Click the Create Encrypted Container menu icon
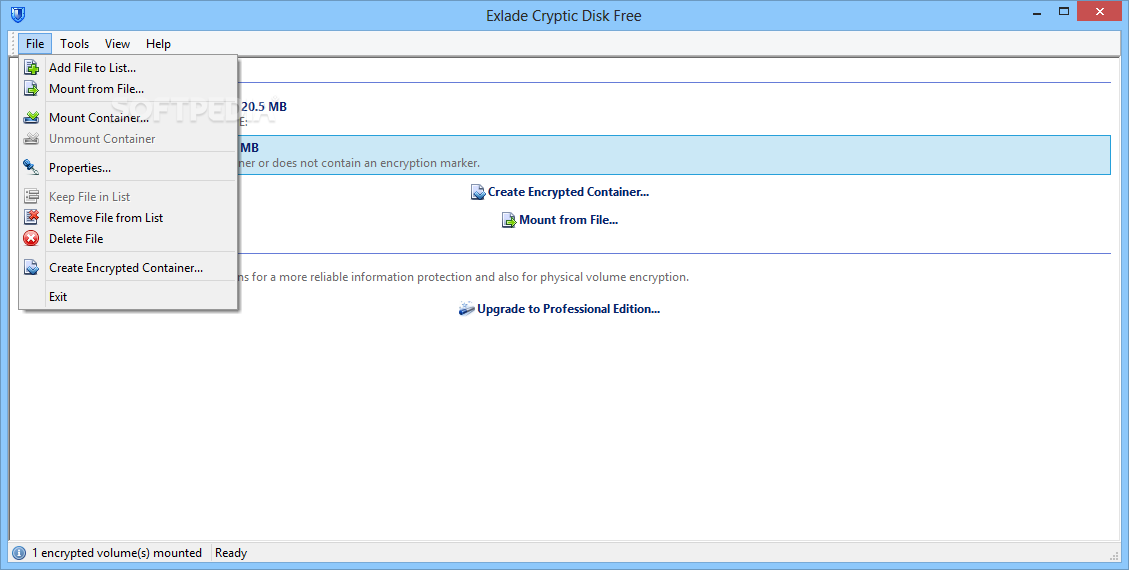 click(x=32, y=268)
